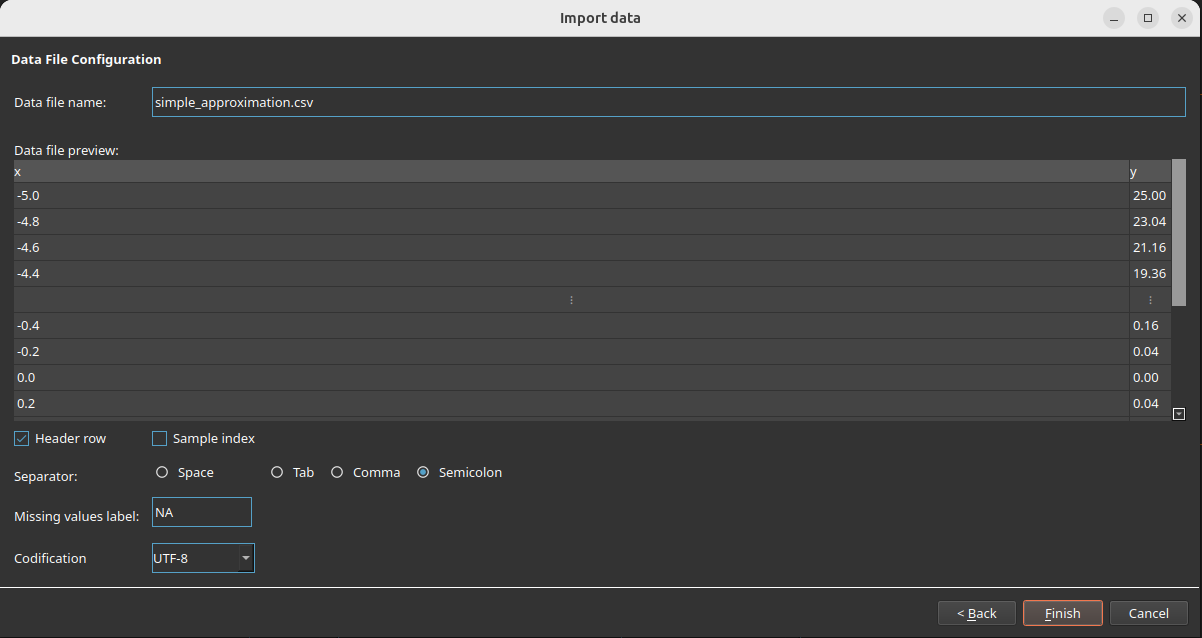Open the Codification UTF-8 dropdown
This screenshot has height=638, width=1202.
coord(203,558)
